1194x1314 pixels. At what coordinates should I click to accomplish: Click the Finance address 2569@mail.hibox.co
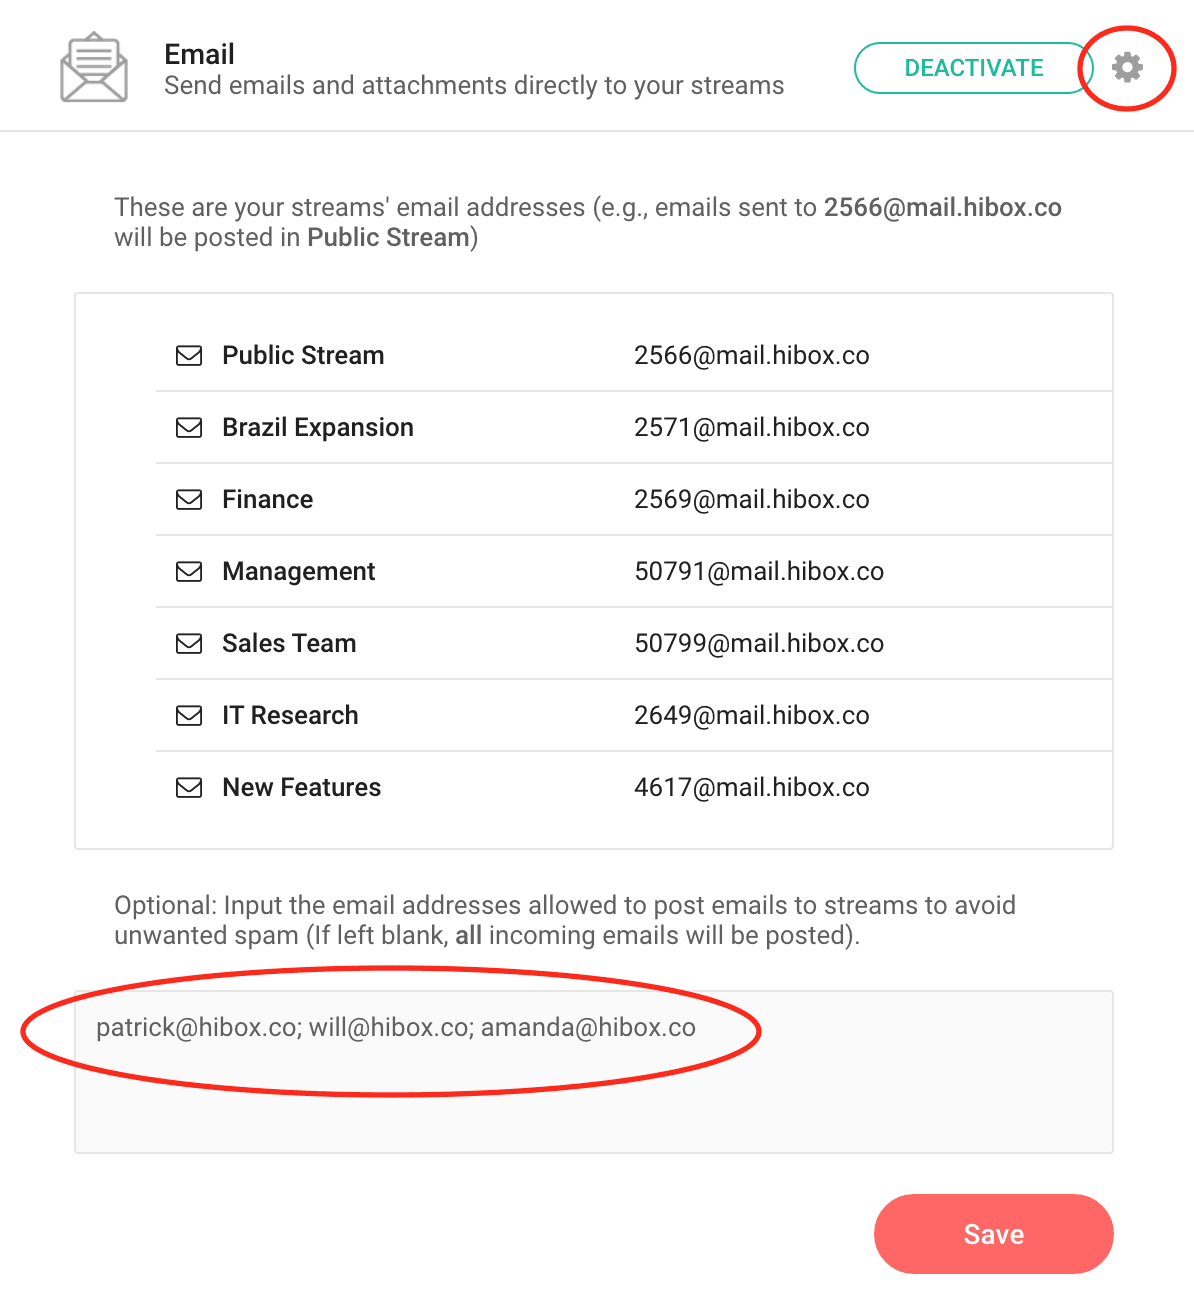click(x=752, y=500)
